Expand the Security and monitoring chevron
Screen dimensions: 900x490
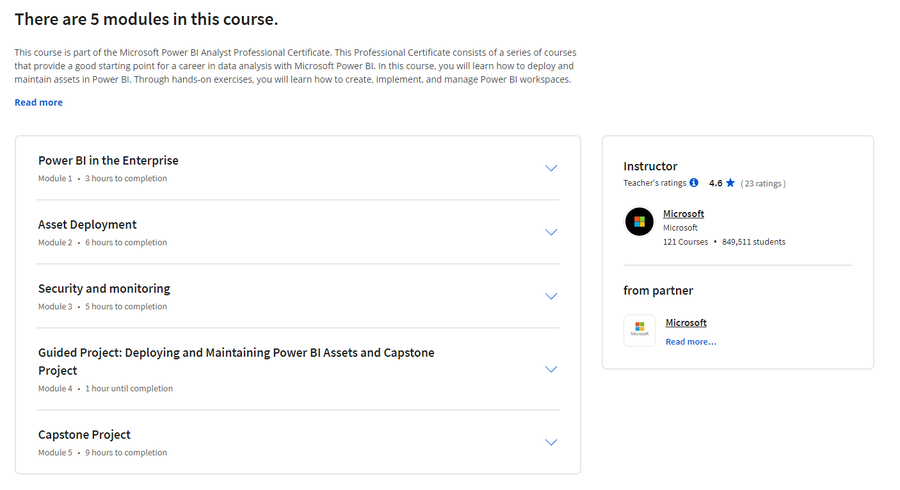(x=551, y=297)
